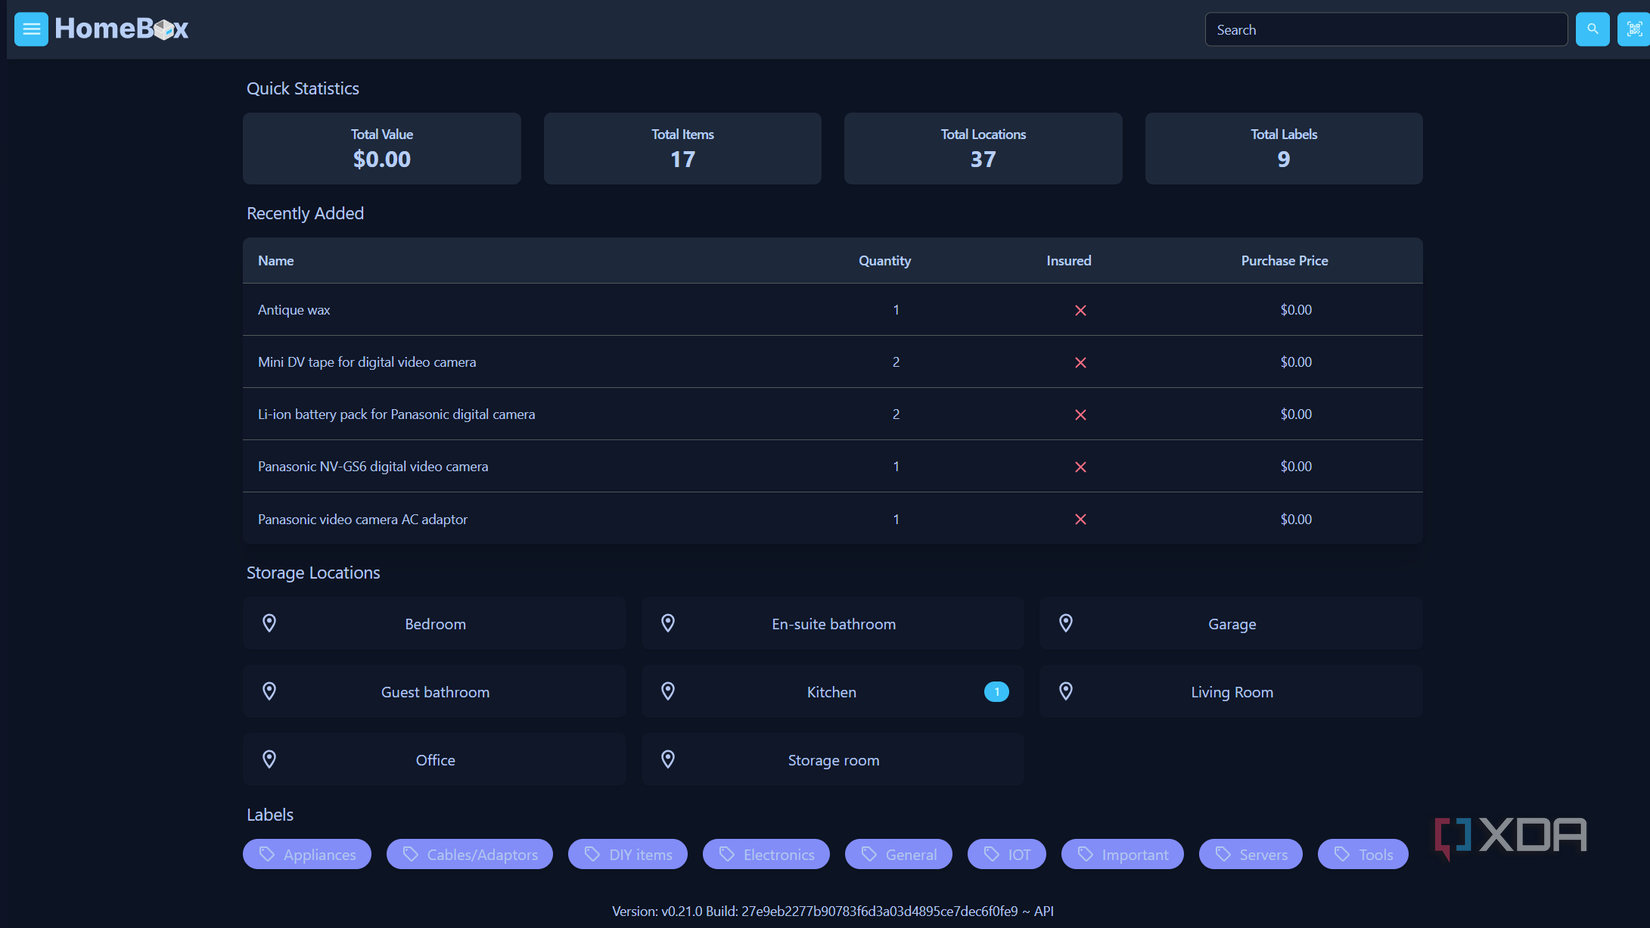Open the Kitchen storage location
The height and width of the screenshot is (928, 1650).
point(831,691)
